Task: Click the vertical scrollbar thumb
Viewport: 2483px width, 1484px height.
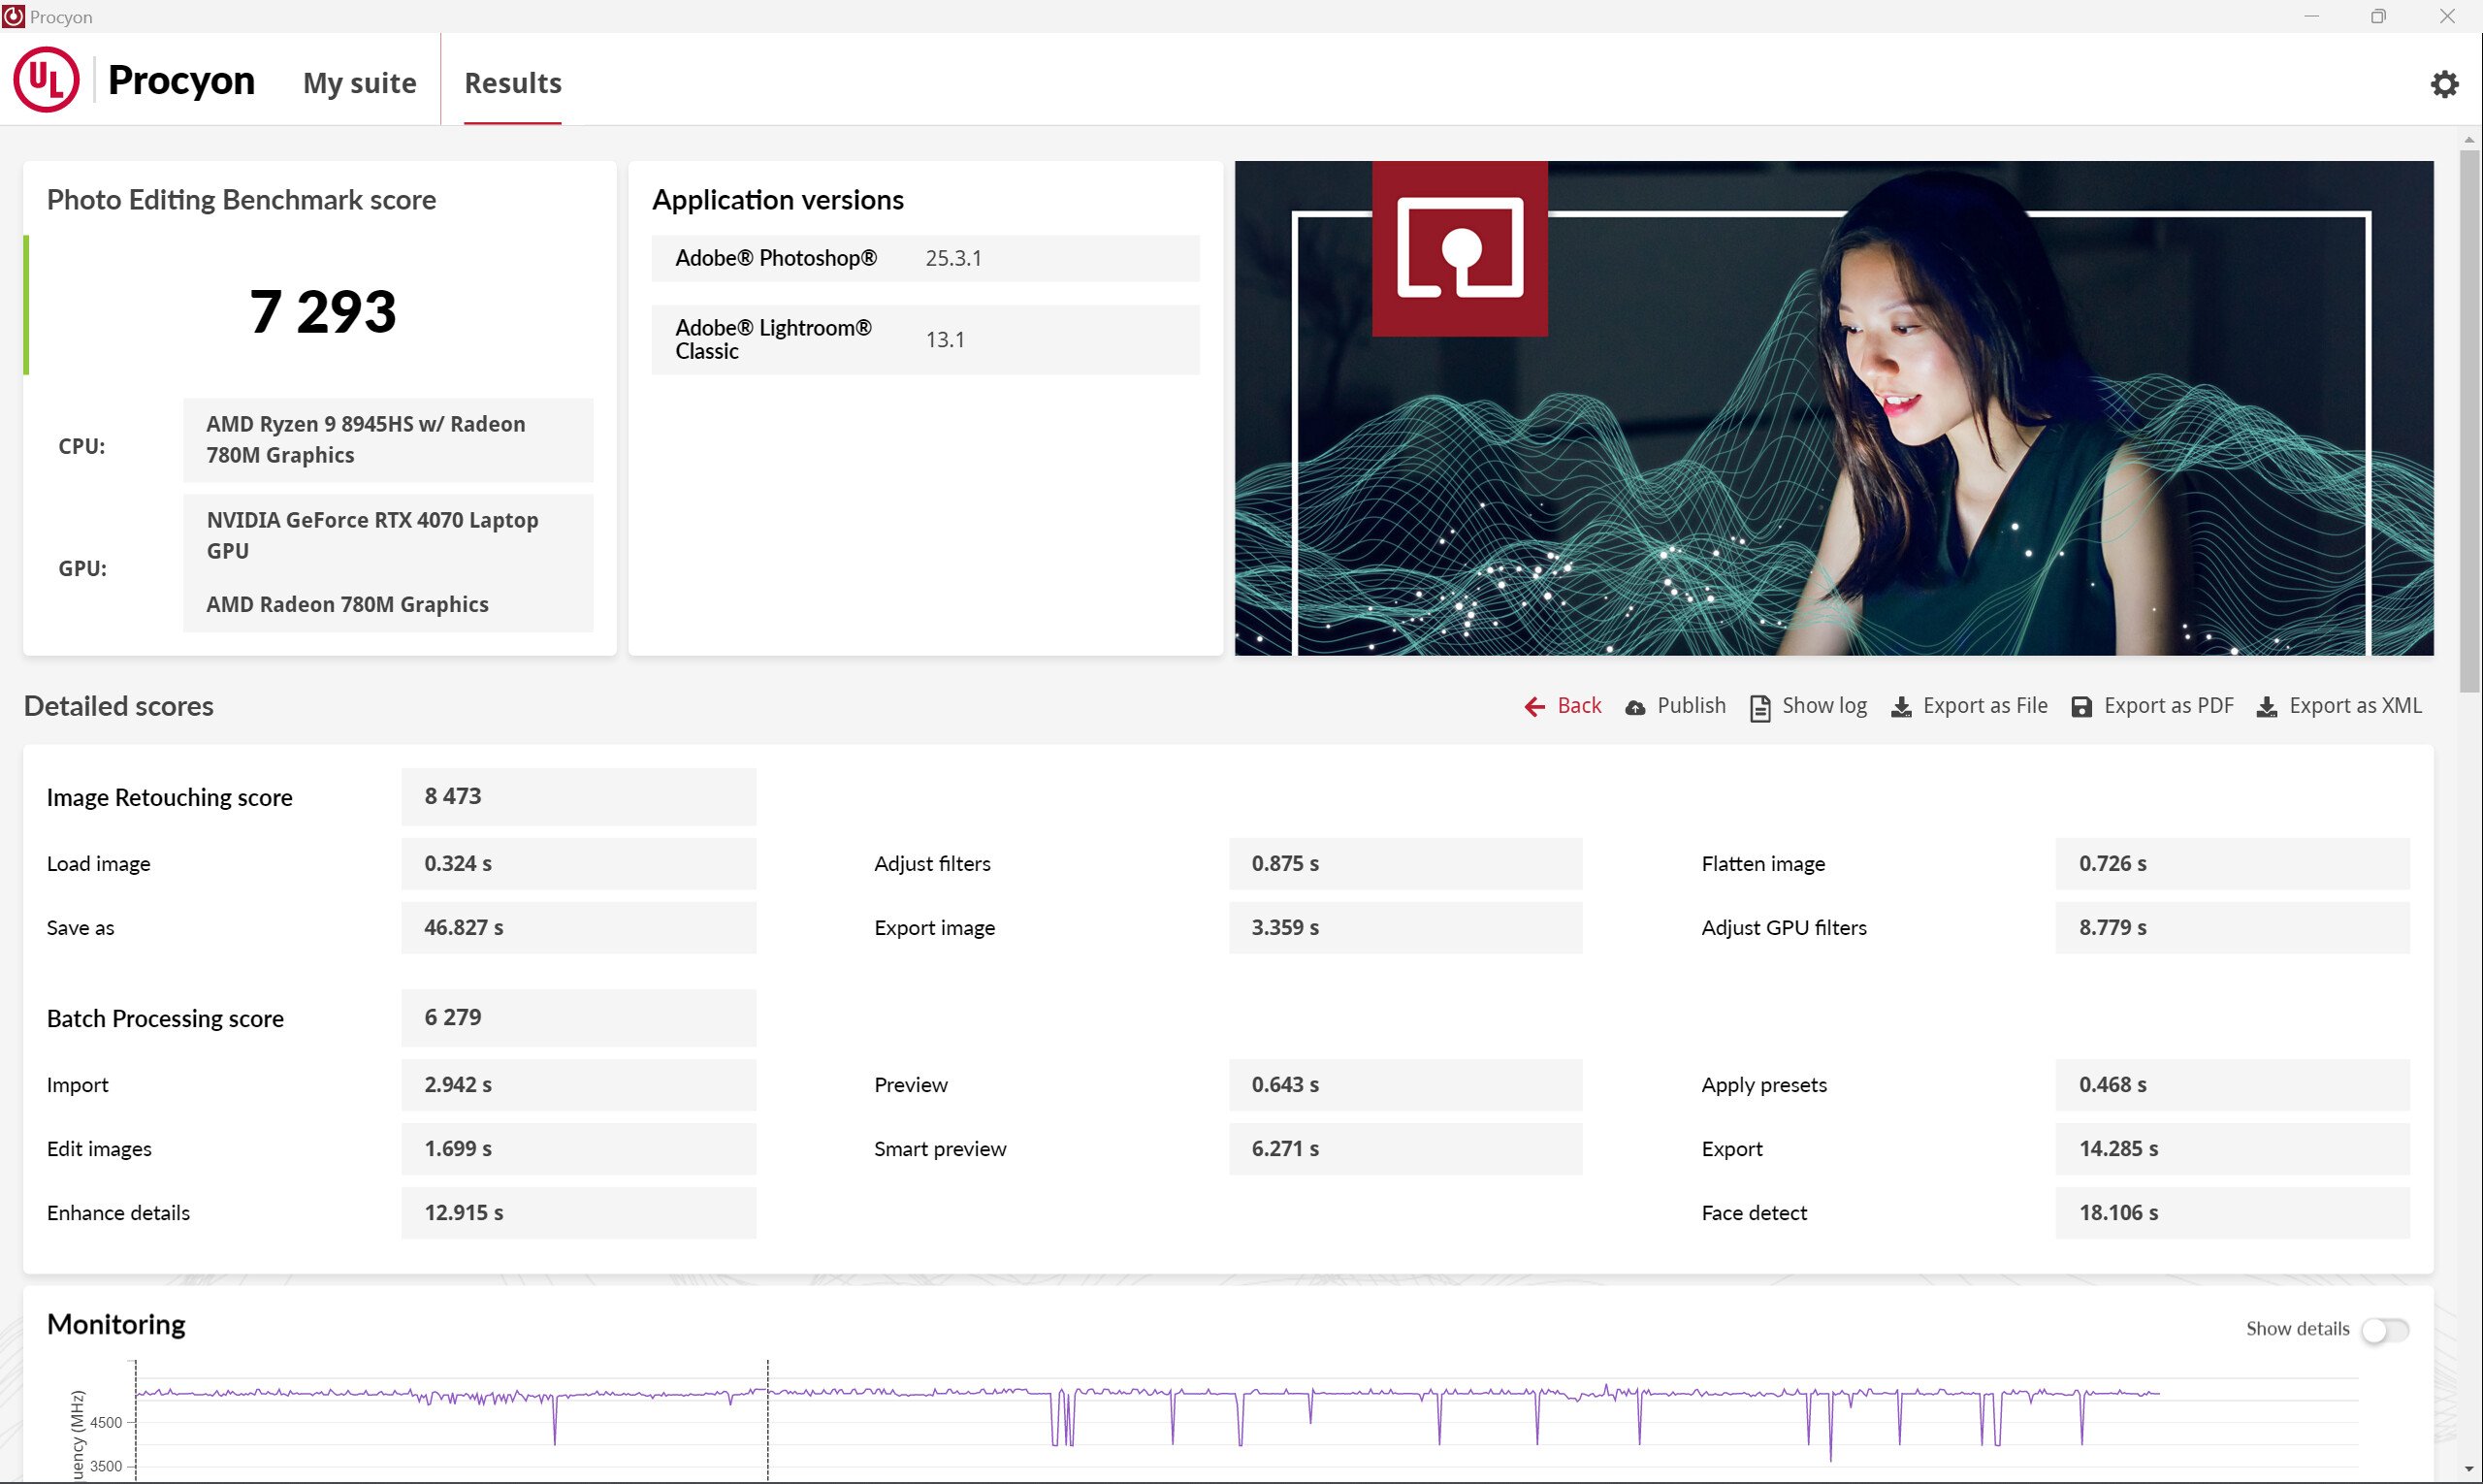Action: [x=2469, y=420]
